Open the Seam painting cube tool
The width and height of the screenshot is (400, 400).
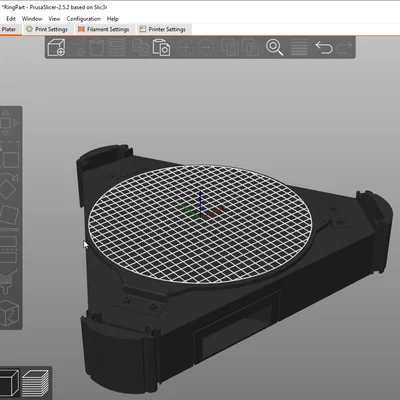[x=9, y=313]
